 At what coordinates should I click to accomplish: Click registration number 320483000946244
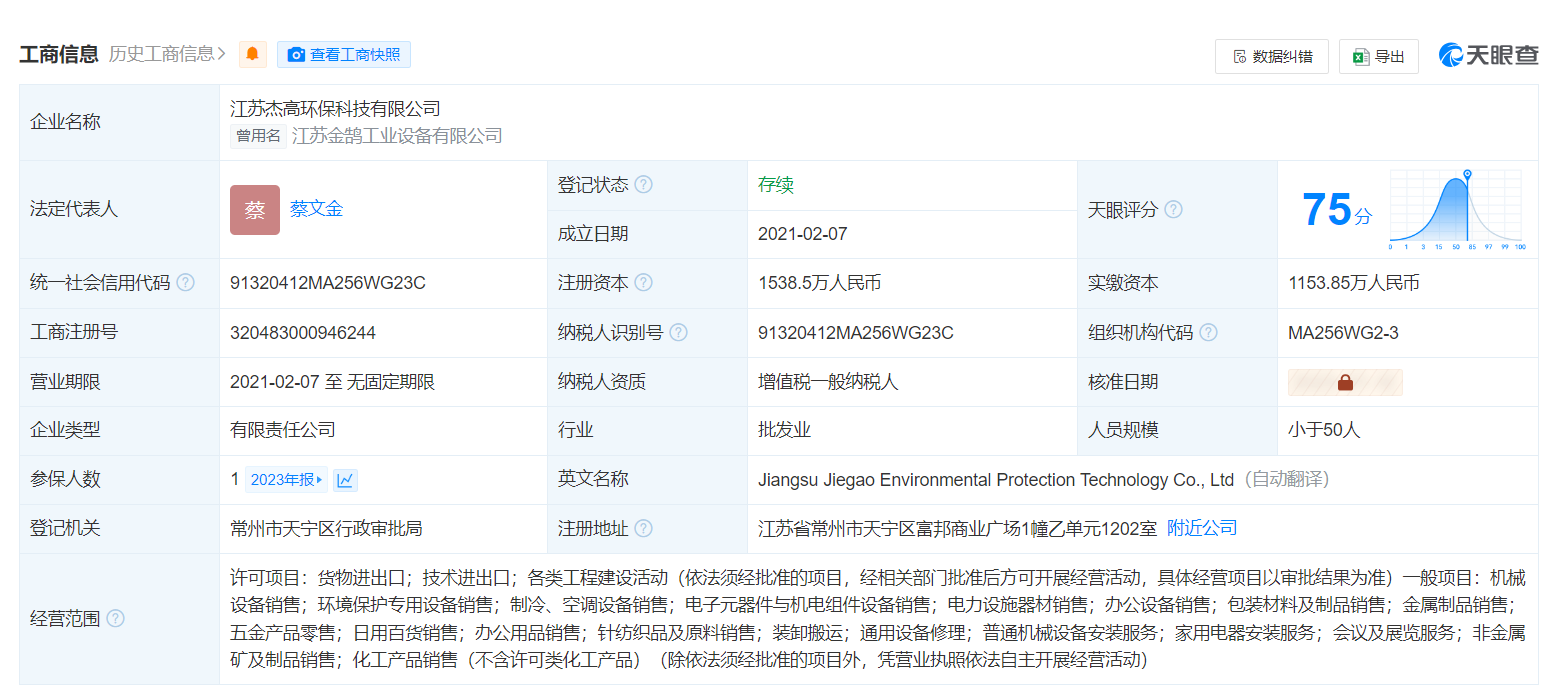coord(303,332)
